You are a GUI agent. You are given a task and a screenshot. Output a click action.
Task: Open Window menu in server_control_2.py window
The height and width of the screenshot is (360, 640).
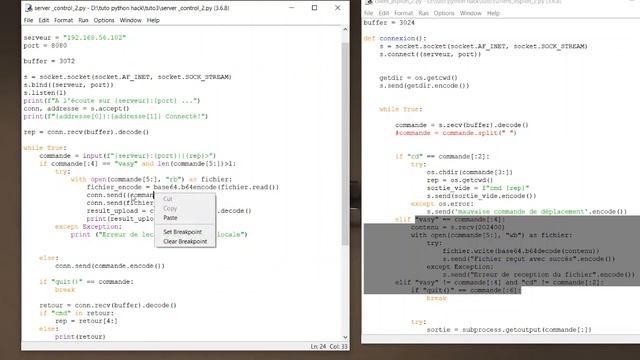point(130,20)
